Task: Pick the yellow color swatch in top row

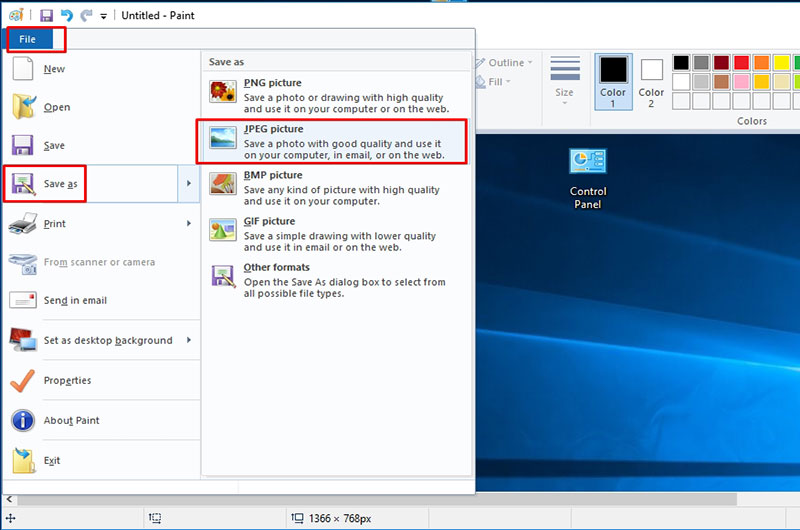Action: pyautogui.click(x=781, y=63)
